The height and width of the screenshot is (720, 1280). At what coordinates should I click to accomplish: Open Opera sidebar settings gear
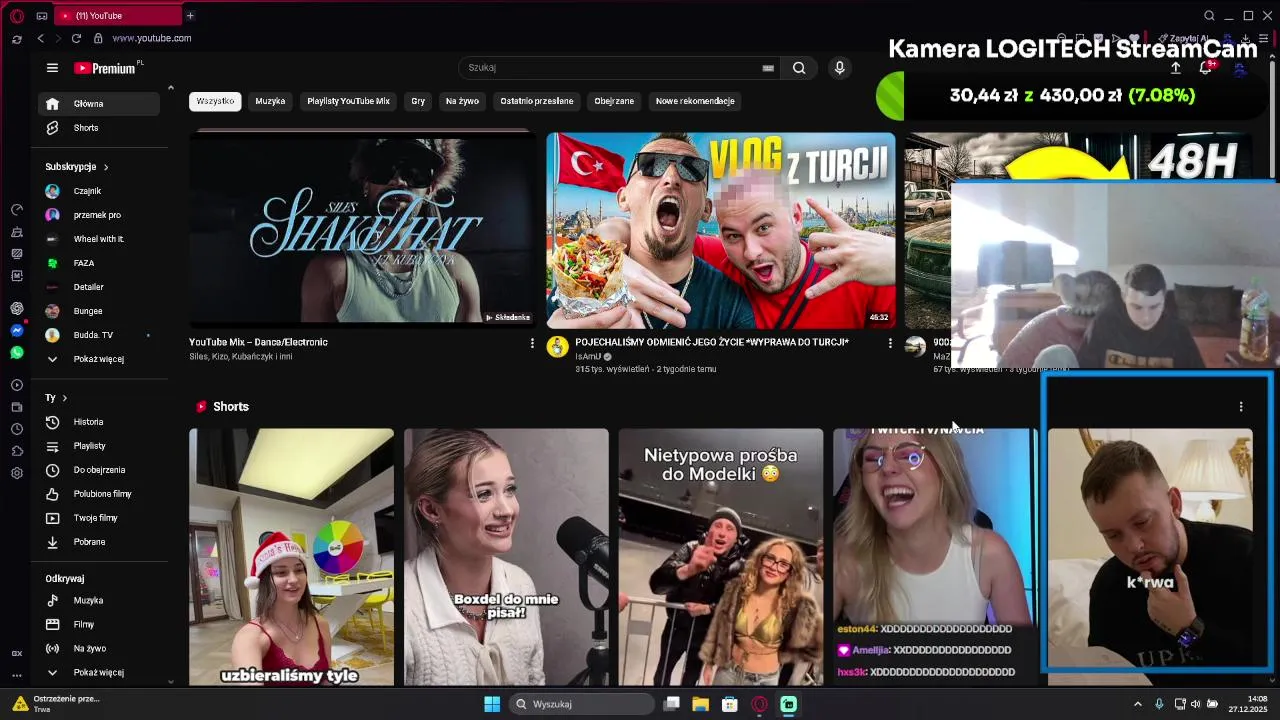click(17, 473)
